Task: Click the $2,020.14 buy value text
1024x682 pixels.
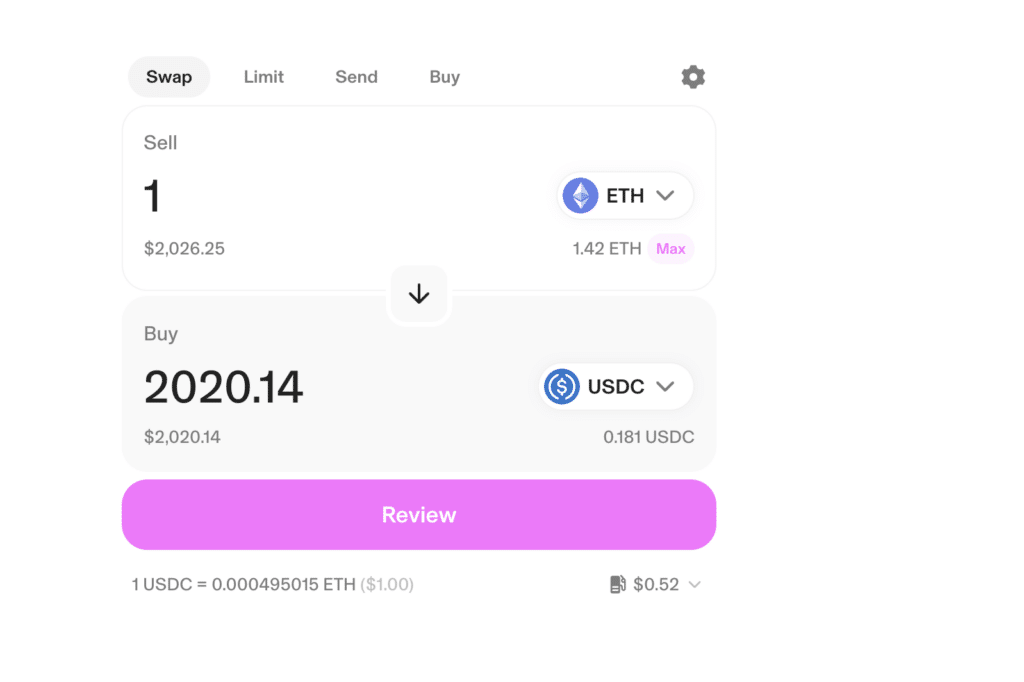Action: point(182,437)
